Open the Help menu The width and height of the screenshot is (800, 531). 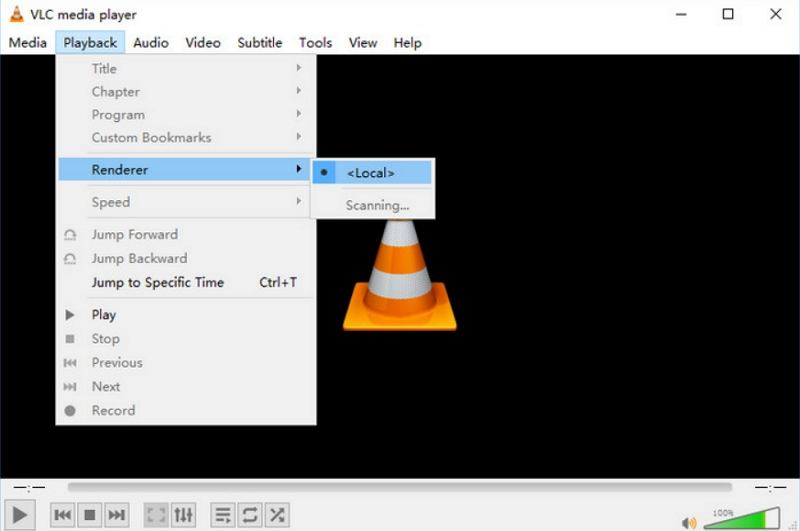coord(407,43)
